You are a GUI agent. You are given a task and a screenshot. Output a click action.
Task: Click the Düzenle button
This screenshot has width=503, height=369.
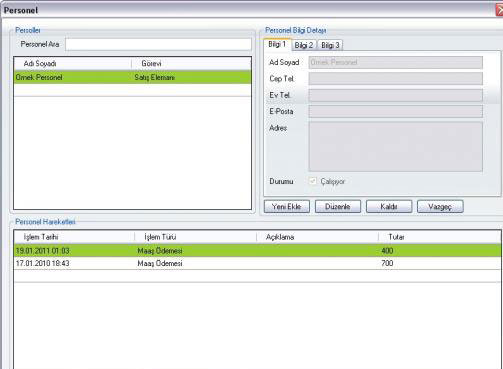pos(338,207)
